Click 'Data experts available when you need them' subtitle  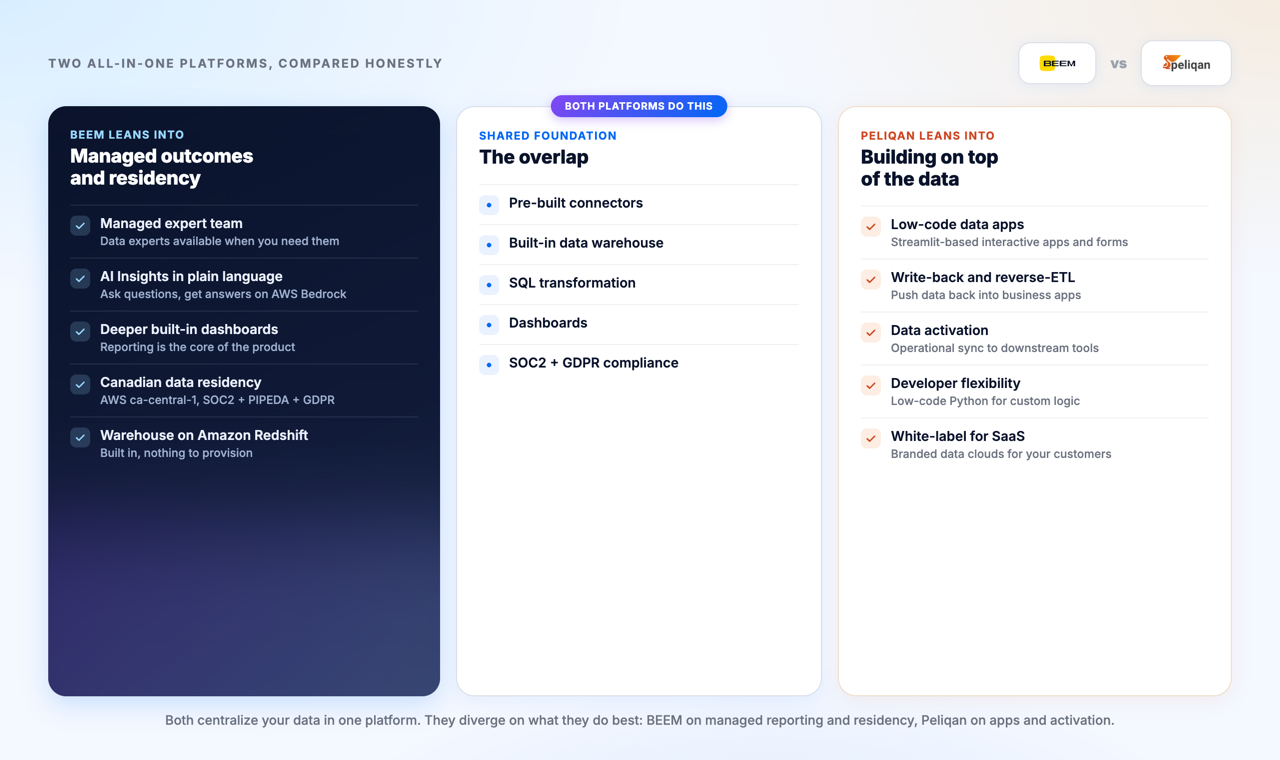220,242
